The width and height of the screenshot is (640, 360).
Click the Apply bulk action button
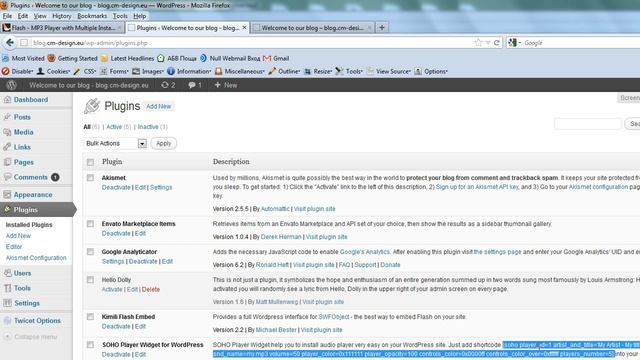click(163, 143)
